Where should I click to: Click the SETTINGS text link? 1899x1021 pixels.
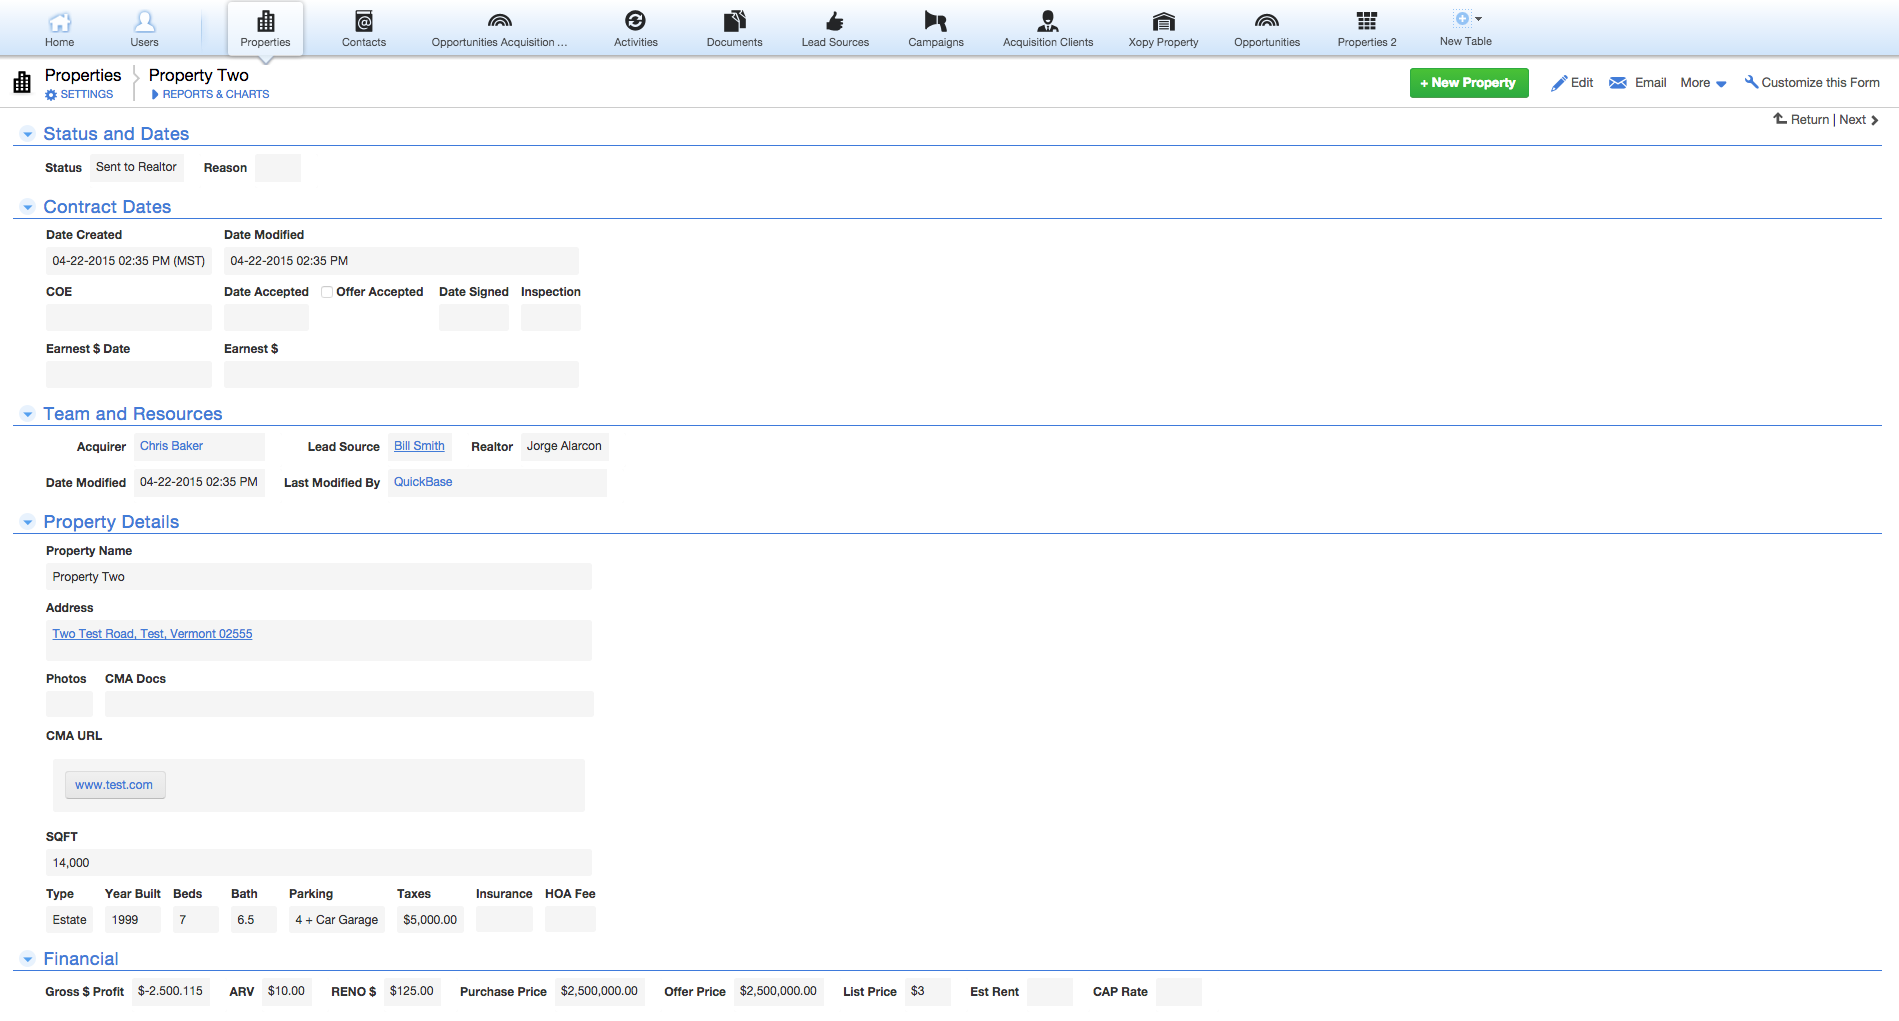pos(87,95)
